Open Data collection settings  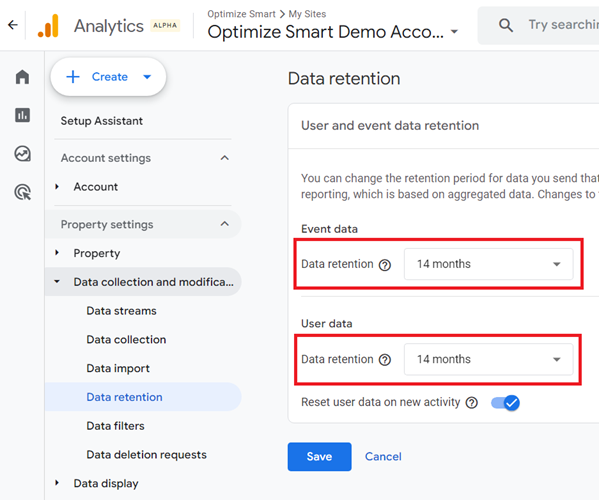click(126, 340)
